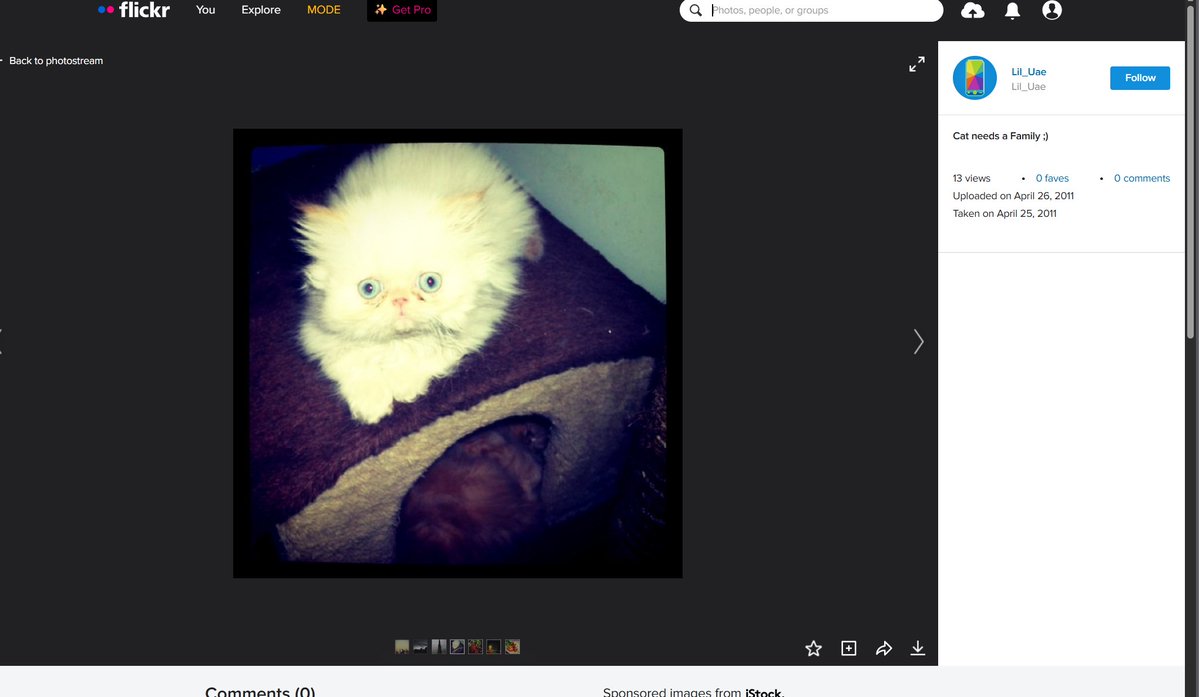Click the Comments (0) heading
Screen dimensions: 1199x697
click(x=260, y=691)
